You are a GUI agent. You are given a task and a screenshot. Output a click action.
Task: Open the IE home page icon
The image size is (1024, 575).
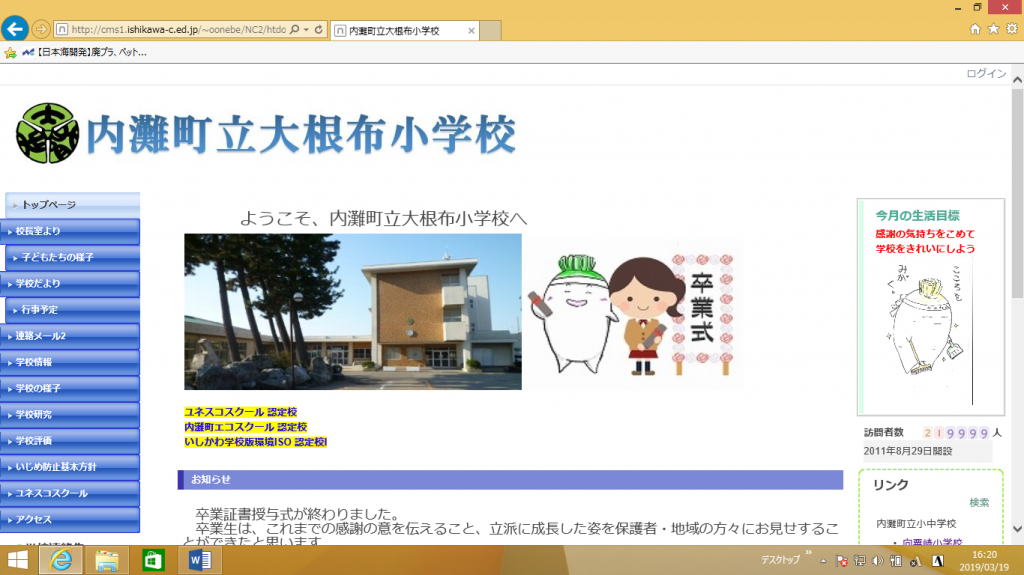[975, 30]
